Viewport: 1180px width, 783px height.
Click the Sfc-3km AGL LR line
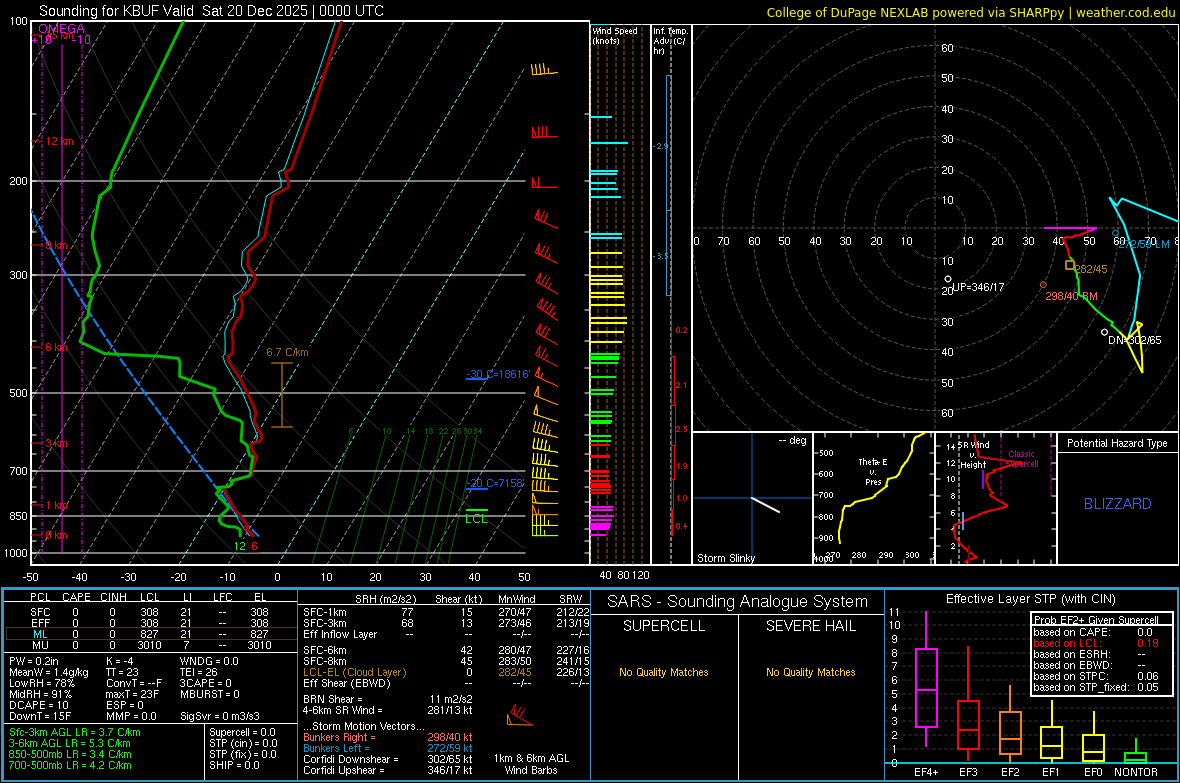pyautogui.click(x=75, y=732)
